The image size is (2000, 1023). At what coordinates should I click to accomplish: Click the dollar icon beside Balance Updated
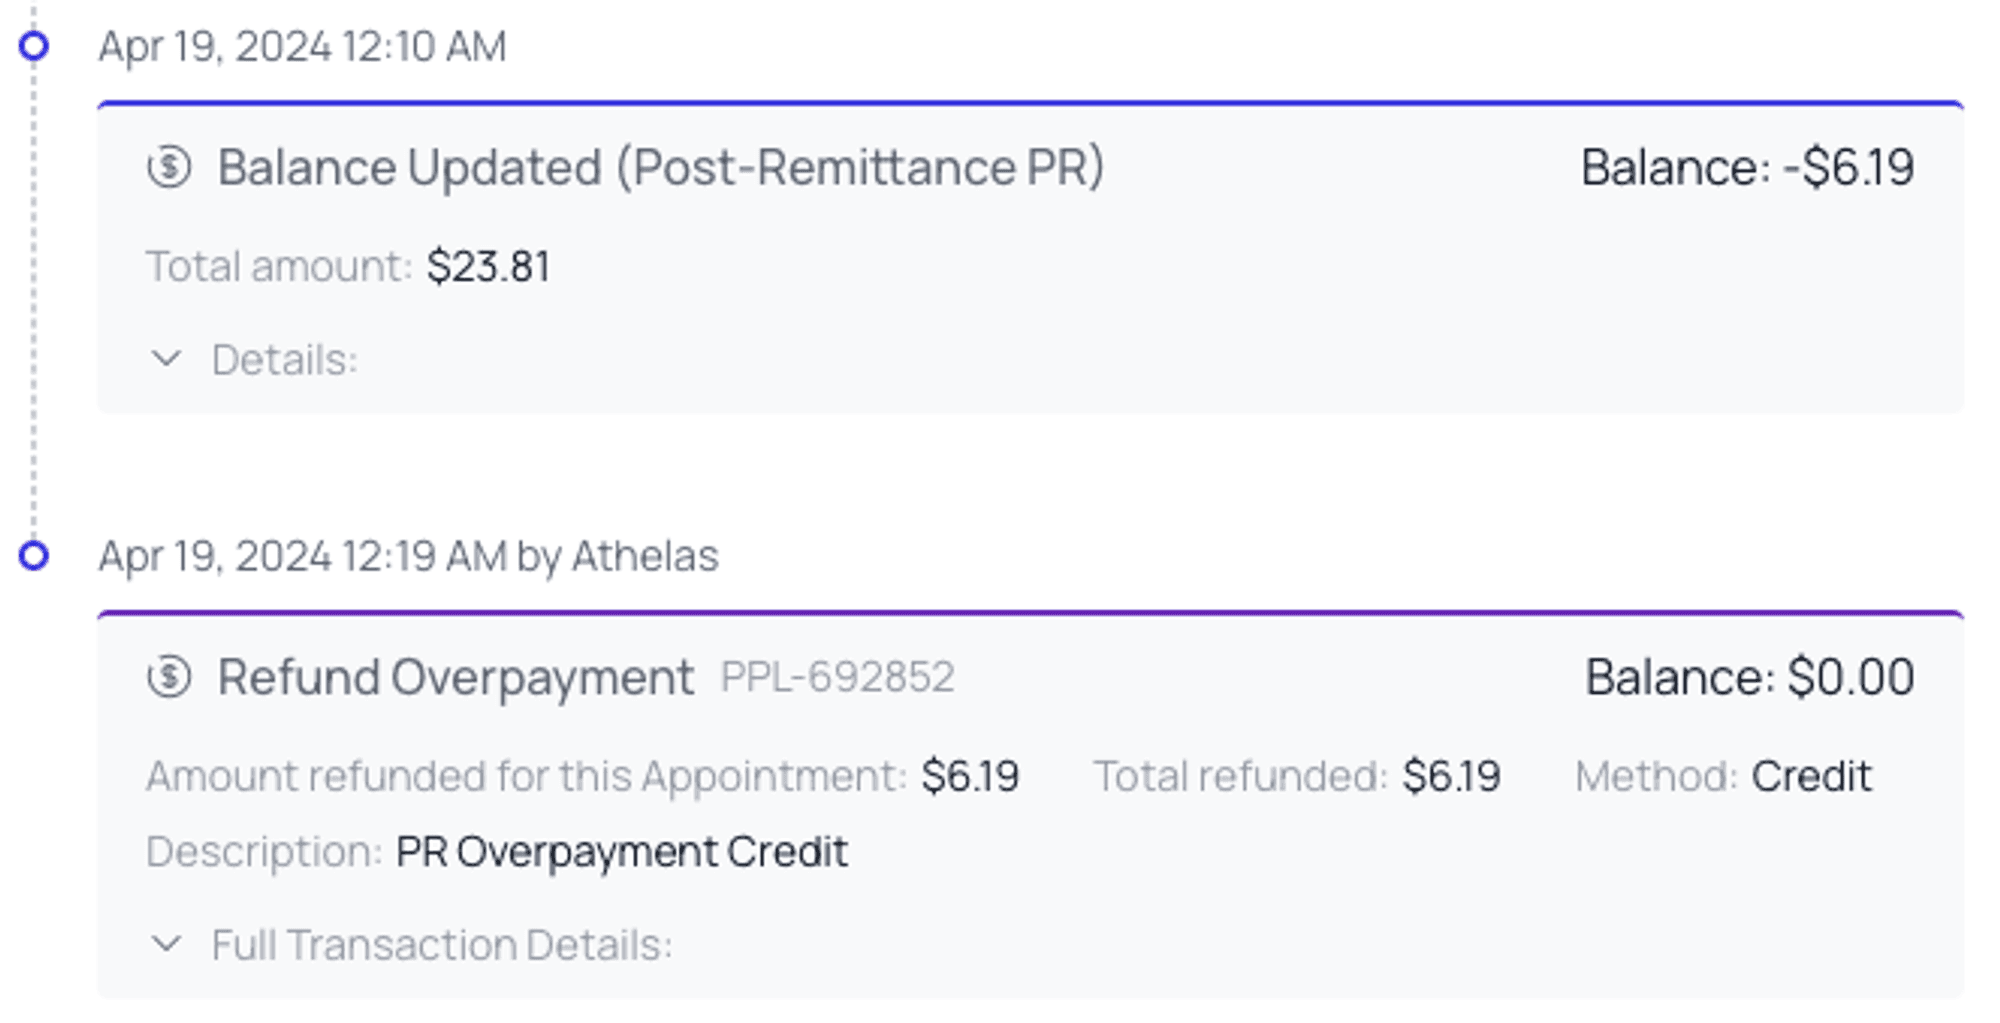169,167
